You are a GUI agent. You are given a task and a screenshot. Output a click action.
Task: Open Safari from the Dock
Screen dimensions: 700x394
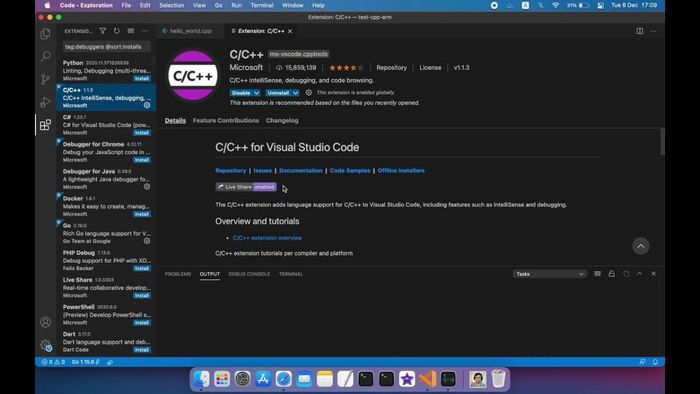click(x=283, y=379)
